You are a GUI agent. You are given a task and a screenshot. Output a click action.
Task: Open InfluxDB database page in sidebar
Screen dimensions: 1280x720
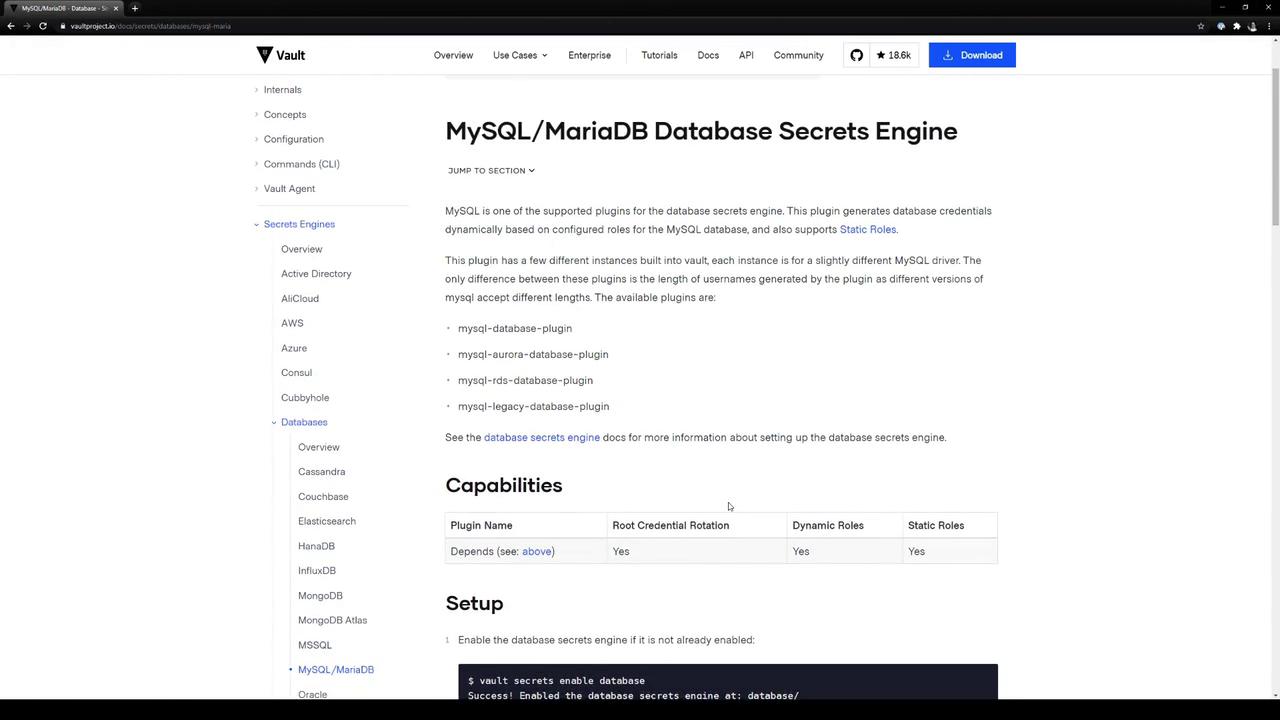tap(317, 571)
